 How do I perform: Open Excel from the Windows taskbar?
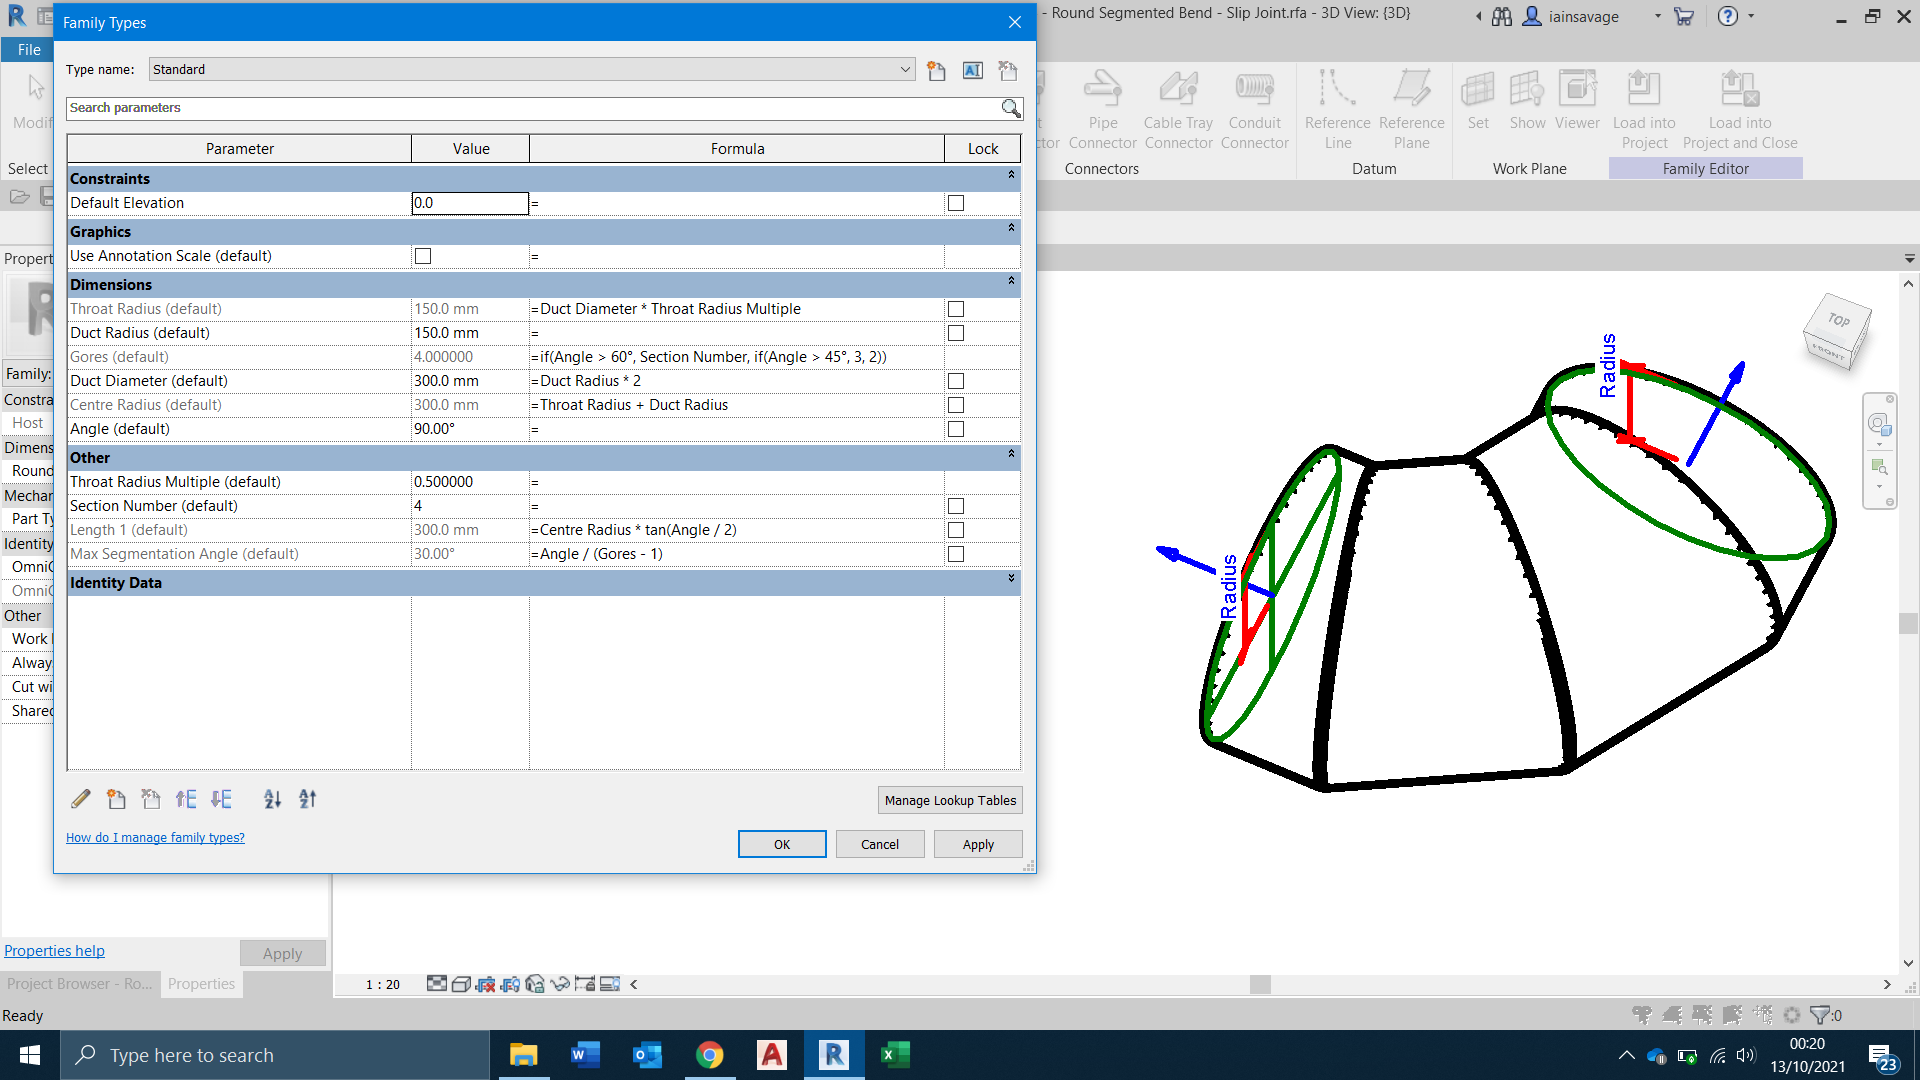tap(895, 1055)
